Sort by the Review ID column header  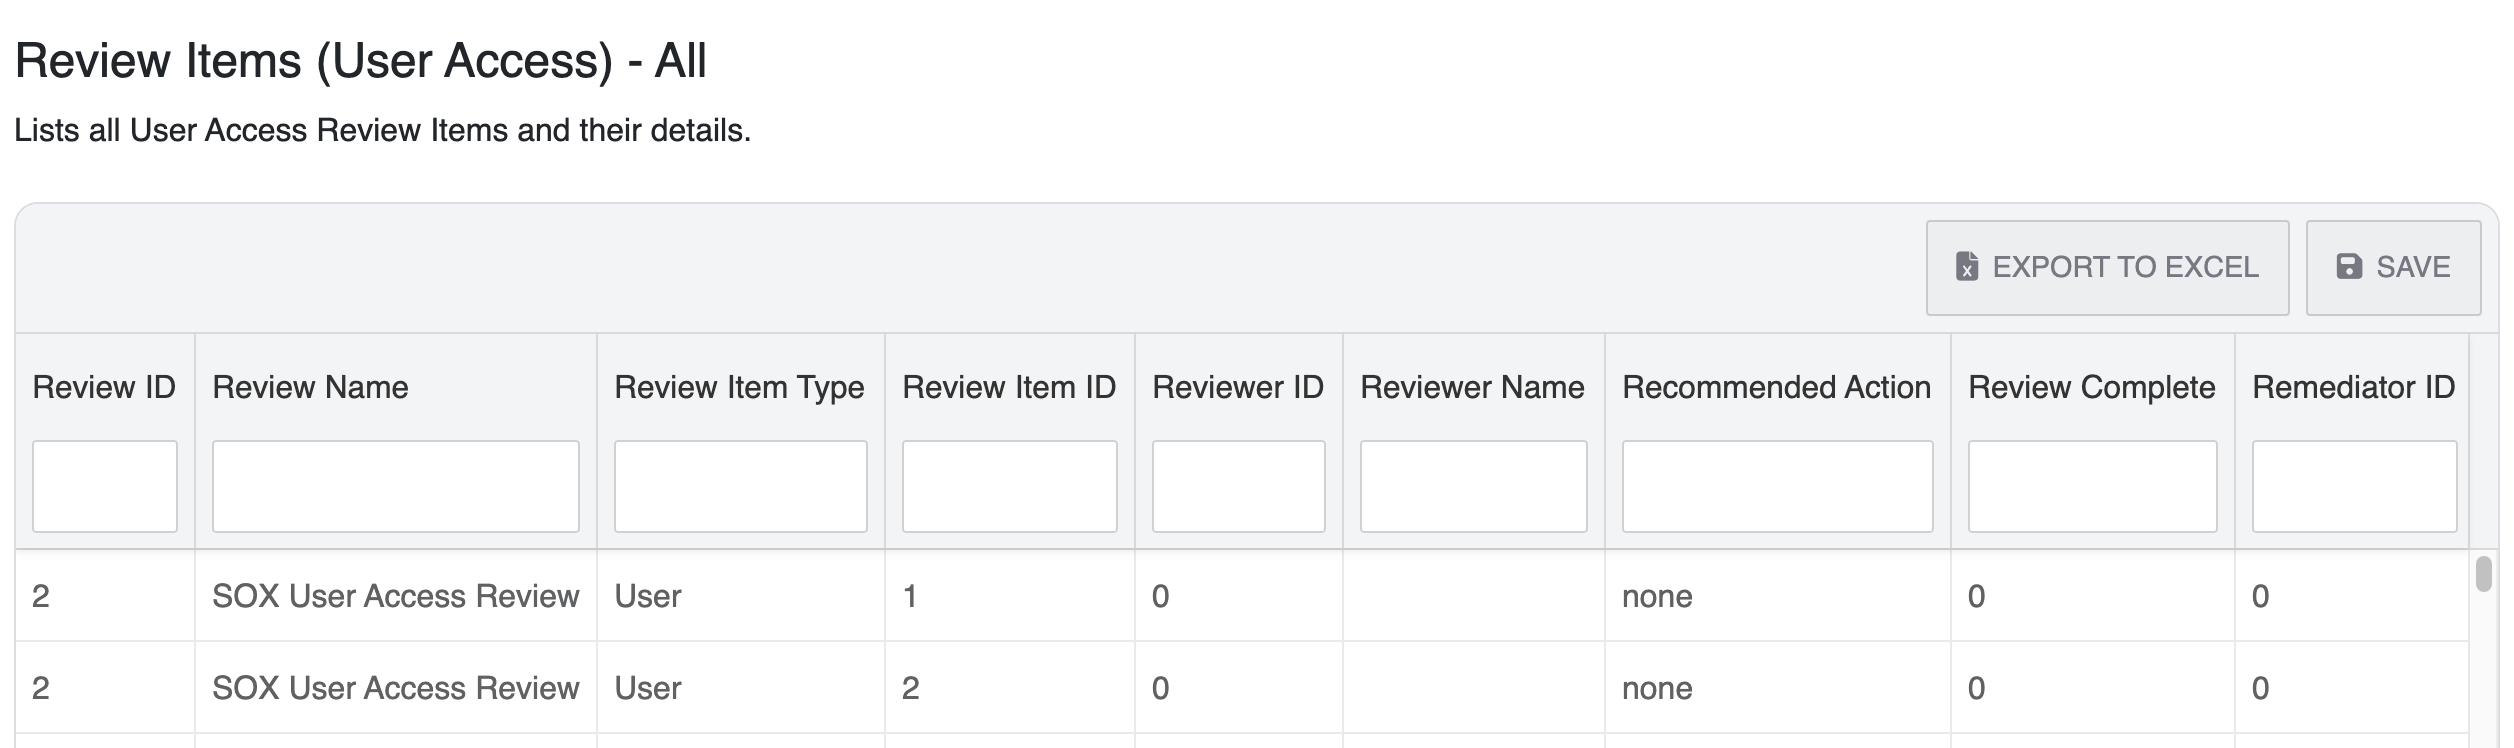point(104,387)
